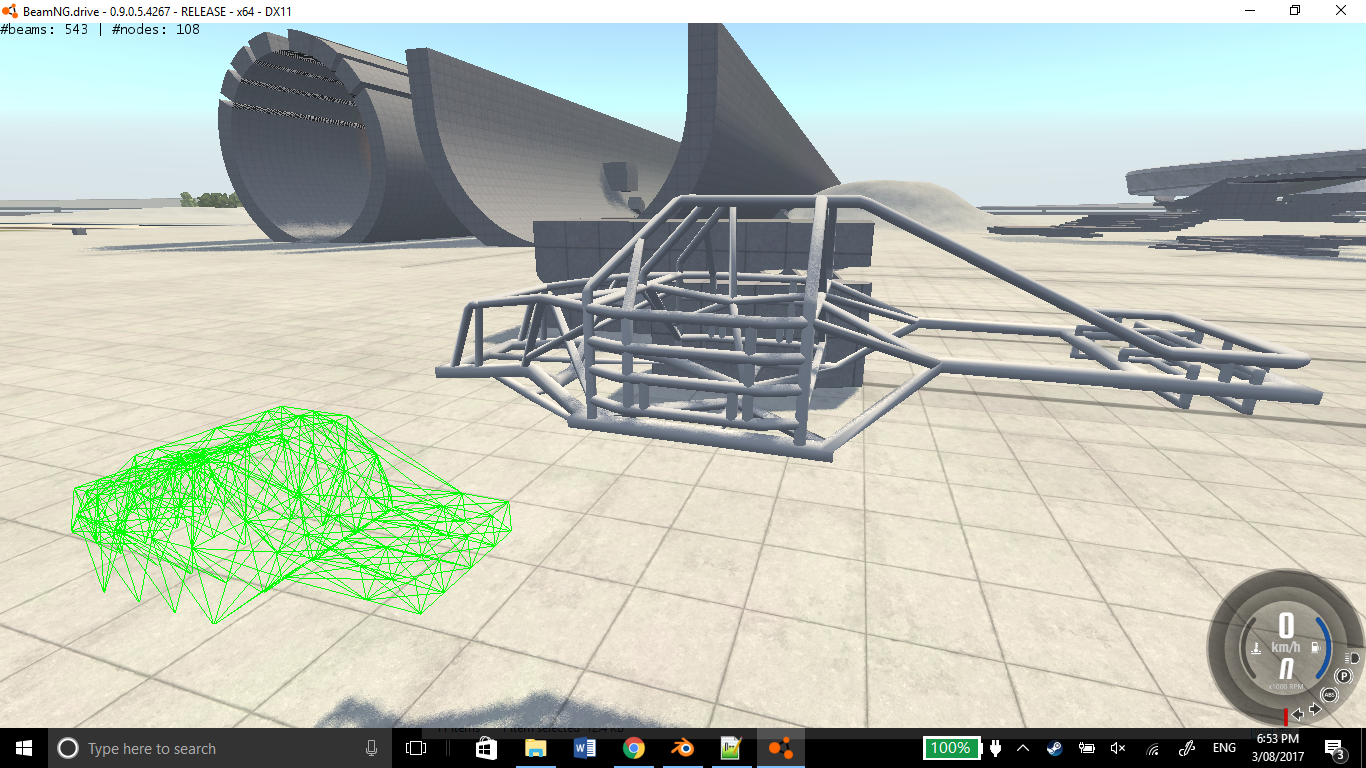Open Steam from the system tray

tap(1054, 748)
